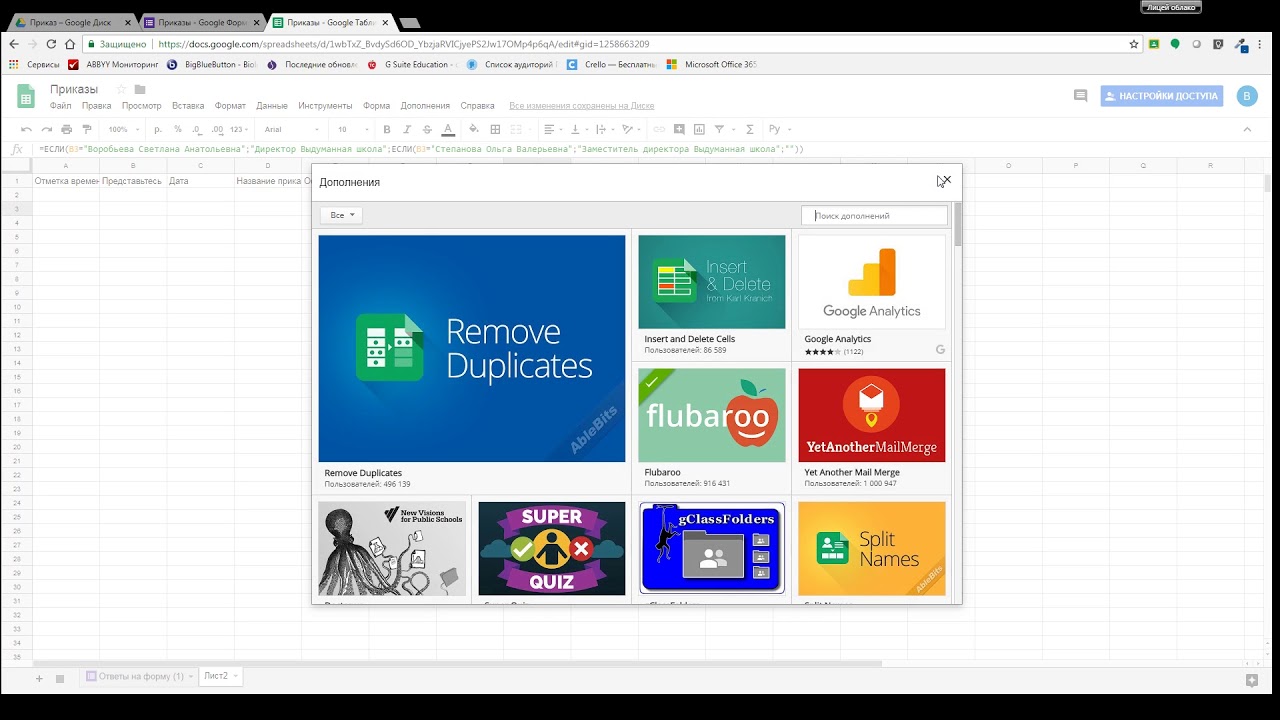Click the Поиск дополнений search field
Viewport: 1280px width, 720px height.
click(x=874, y=215)
